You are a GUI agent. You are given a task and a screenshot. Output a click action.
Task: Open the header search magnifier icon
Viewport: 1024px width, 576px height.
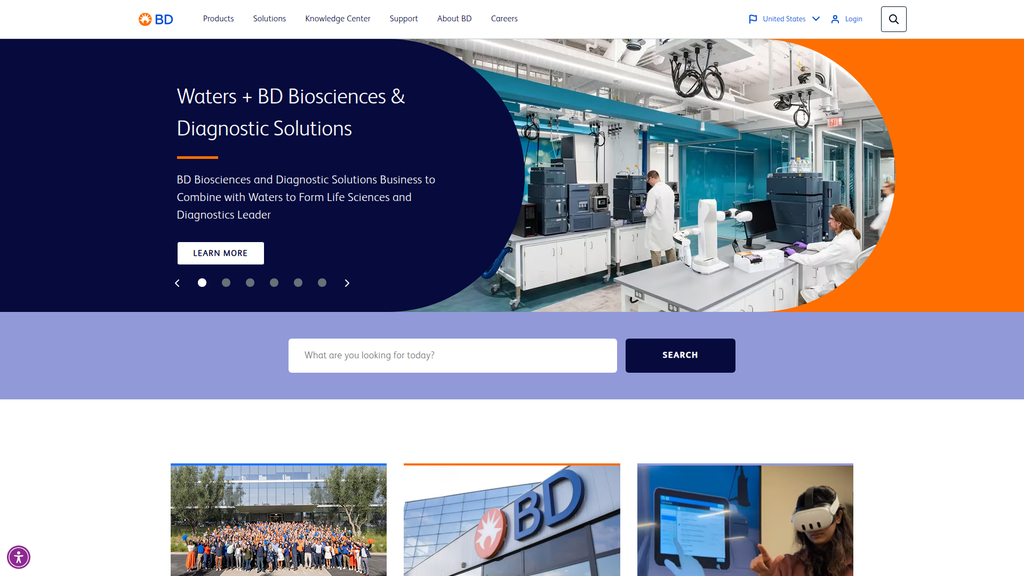[x=893, y=19]
